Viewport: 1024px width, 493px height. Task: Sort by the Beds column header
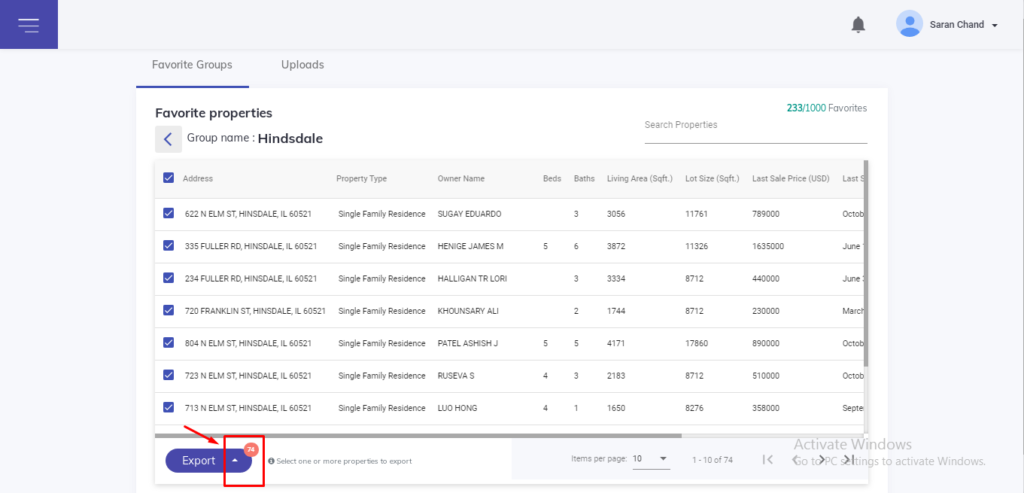tap(552, 178)
